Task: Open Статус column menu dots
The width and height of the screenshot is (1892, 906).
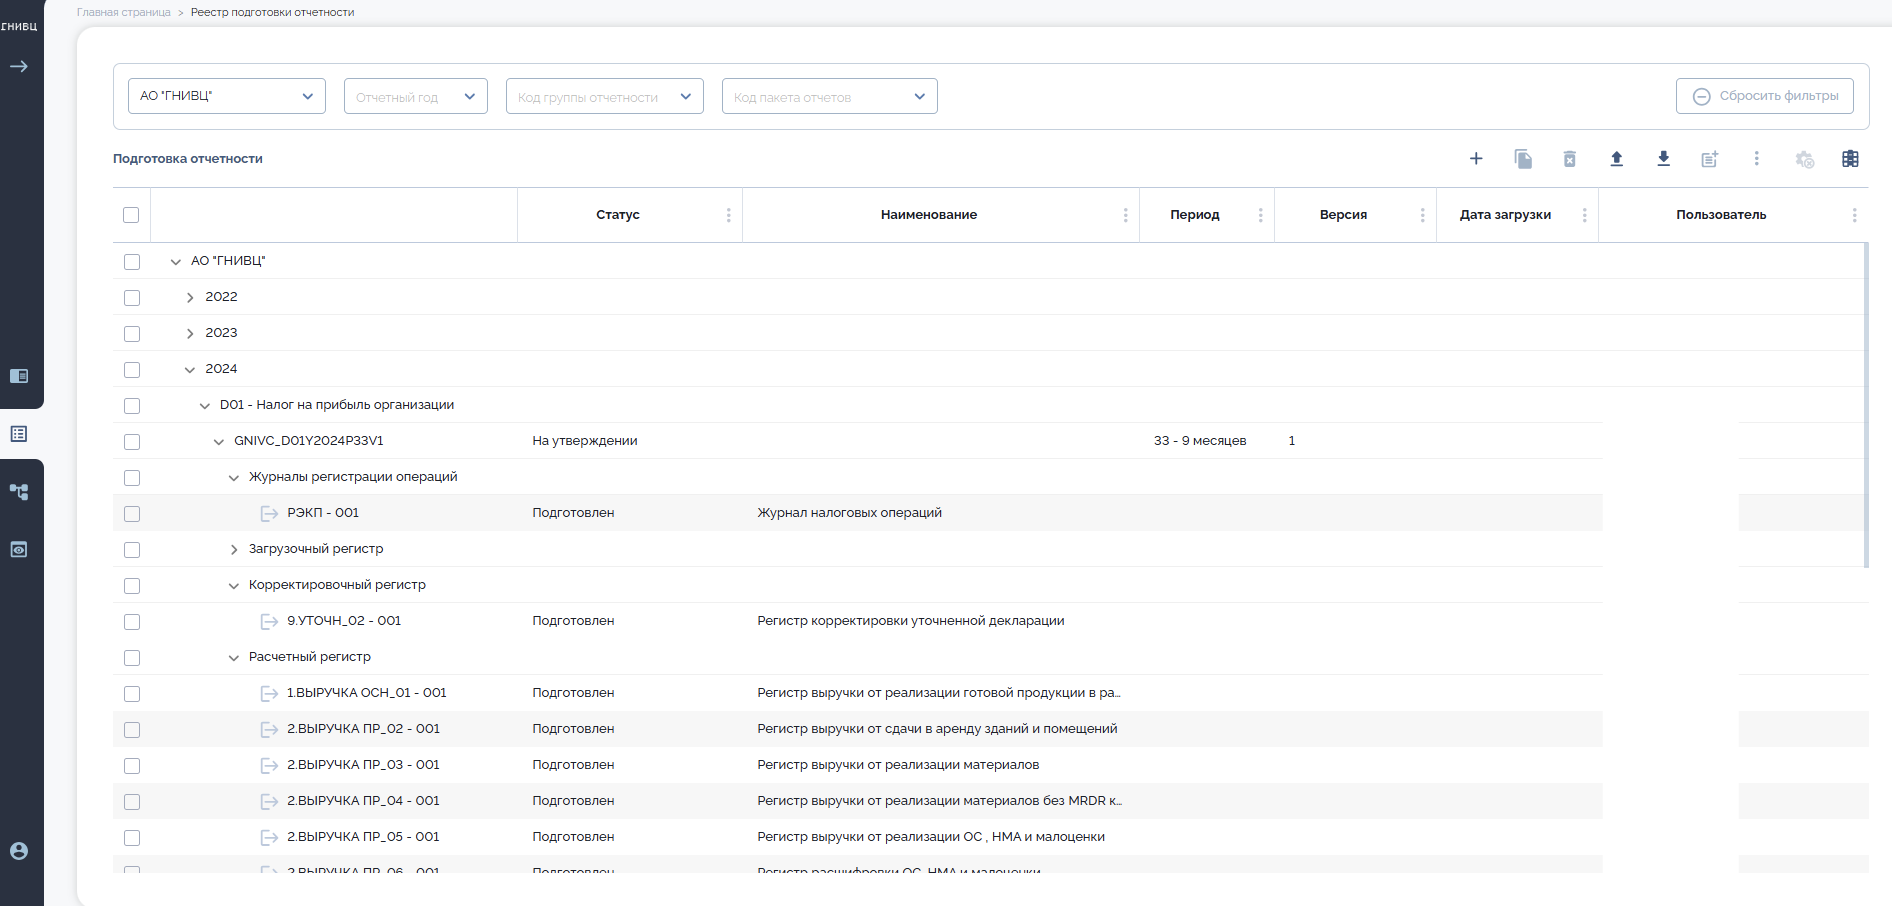Action: click(729, 215)
